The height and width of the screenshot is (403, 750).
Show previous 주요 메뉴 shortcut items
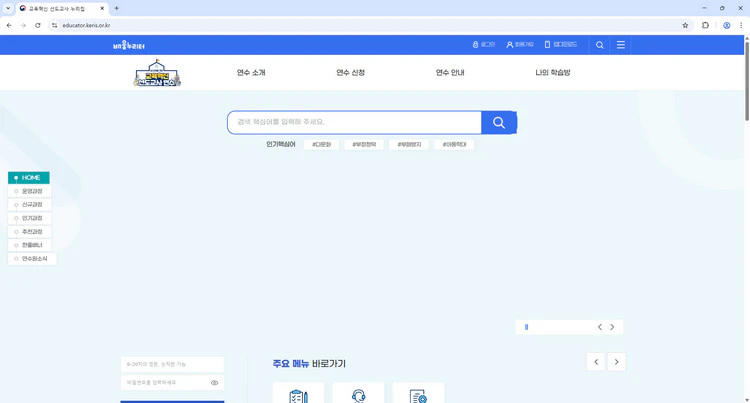tap(596, 362)
